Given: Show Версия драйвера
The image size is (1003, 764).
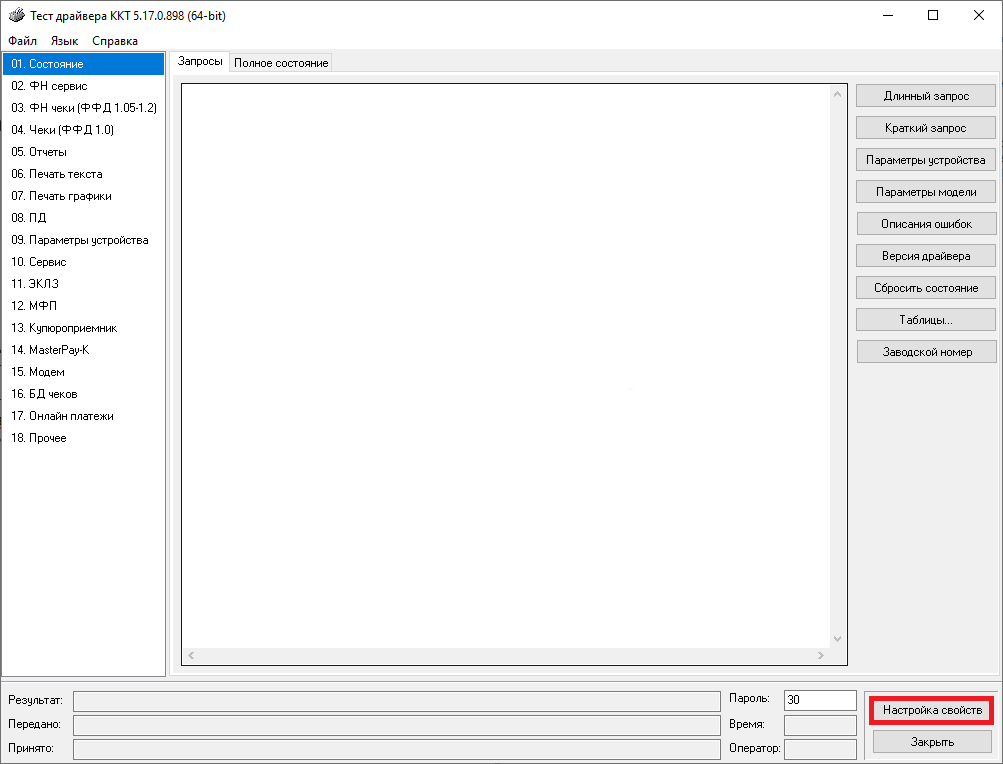Looking at the screenshot, I should 925,256.
